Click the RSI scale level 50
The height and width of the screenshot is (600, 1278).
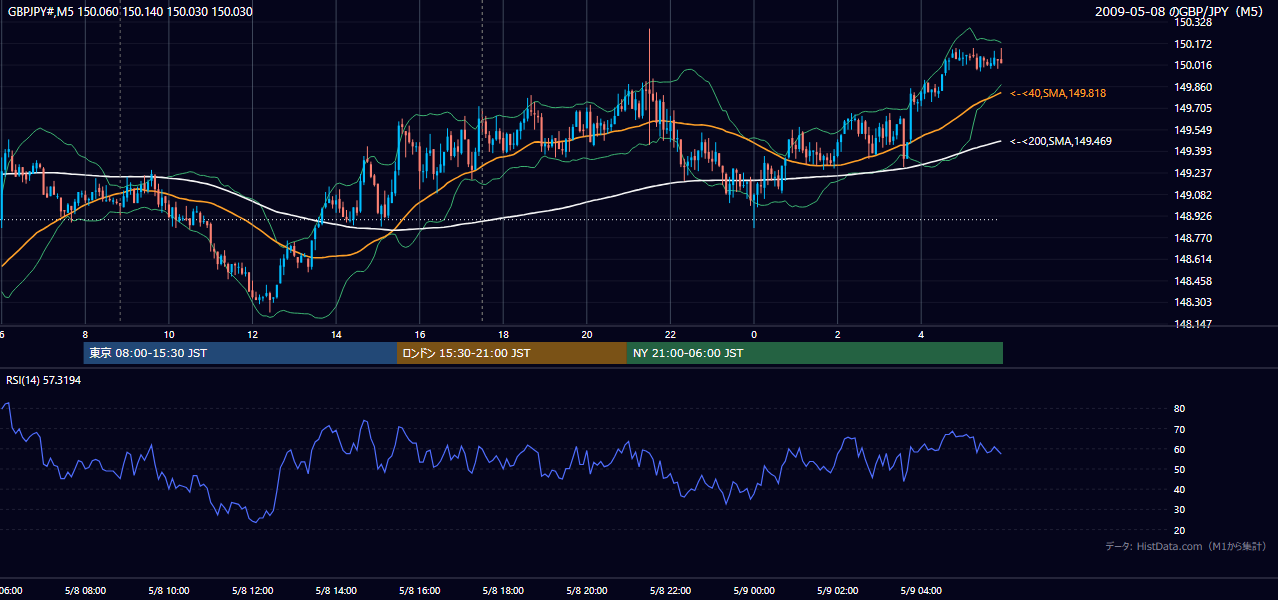coord(1179,469)
